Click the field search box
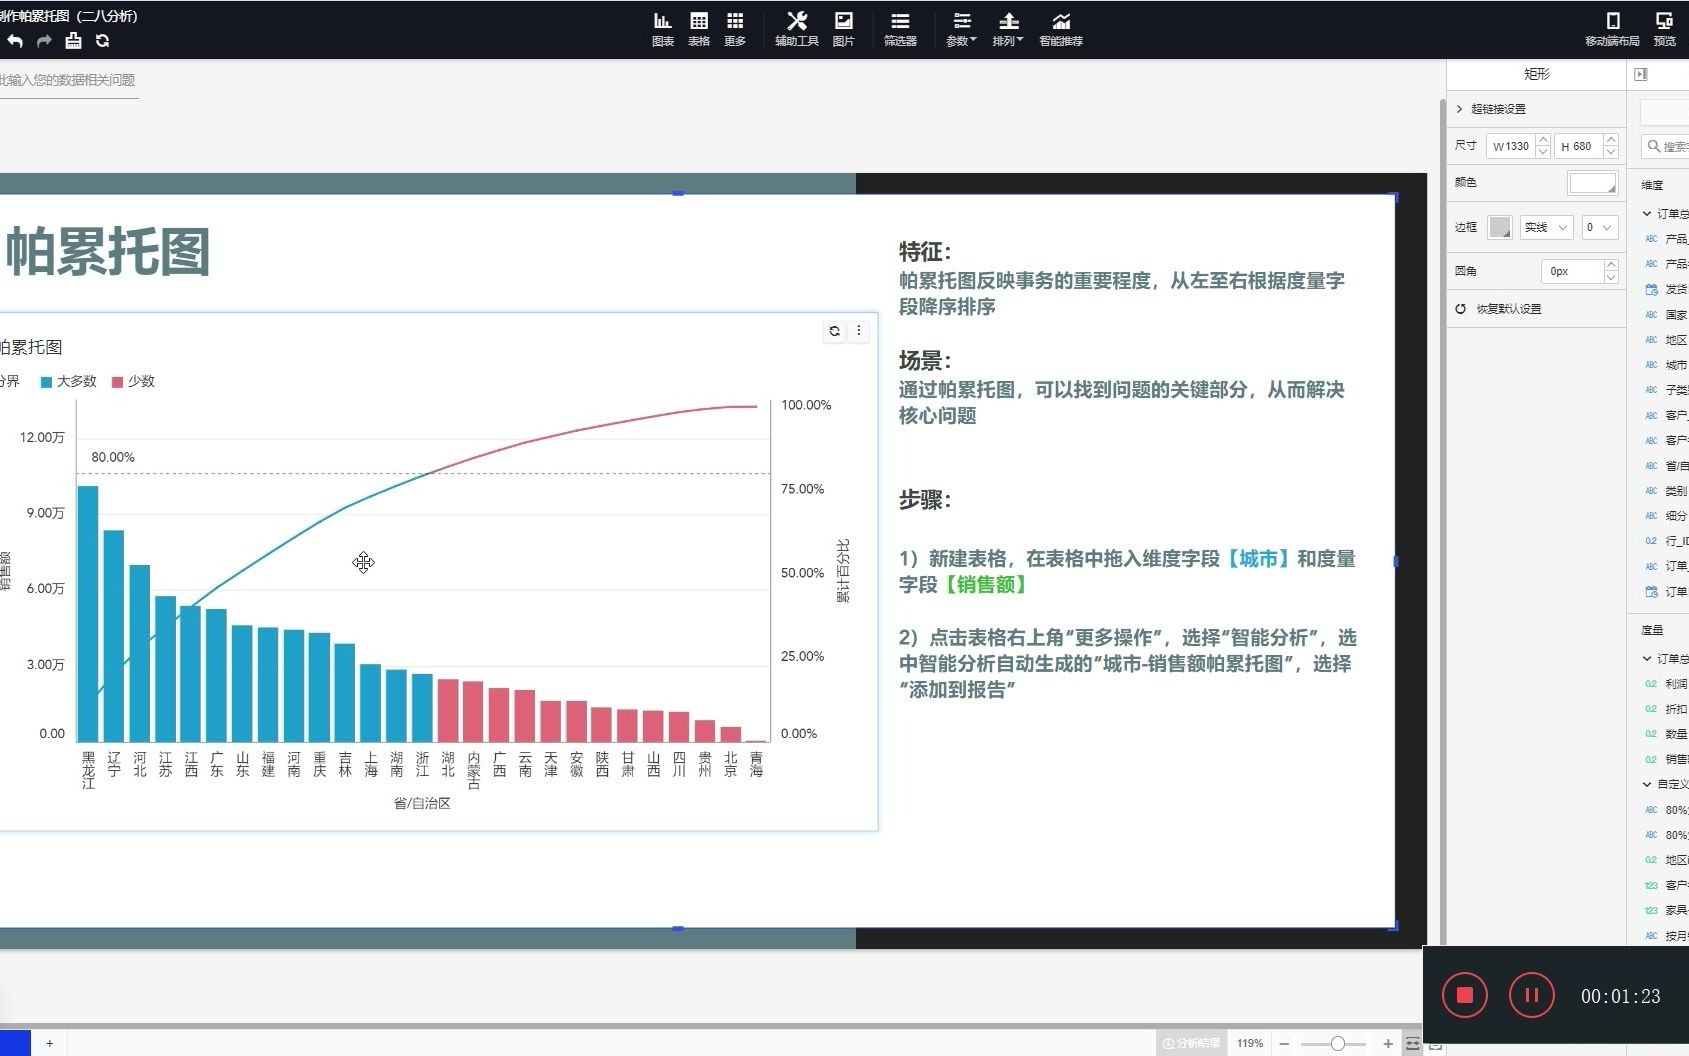 (1666, 146)
